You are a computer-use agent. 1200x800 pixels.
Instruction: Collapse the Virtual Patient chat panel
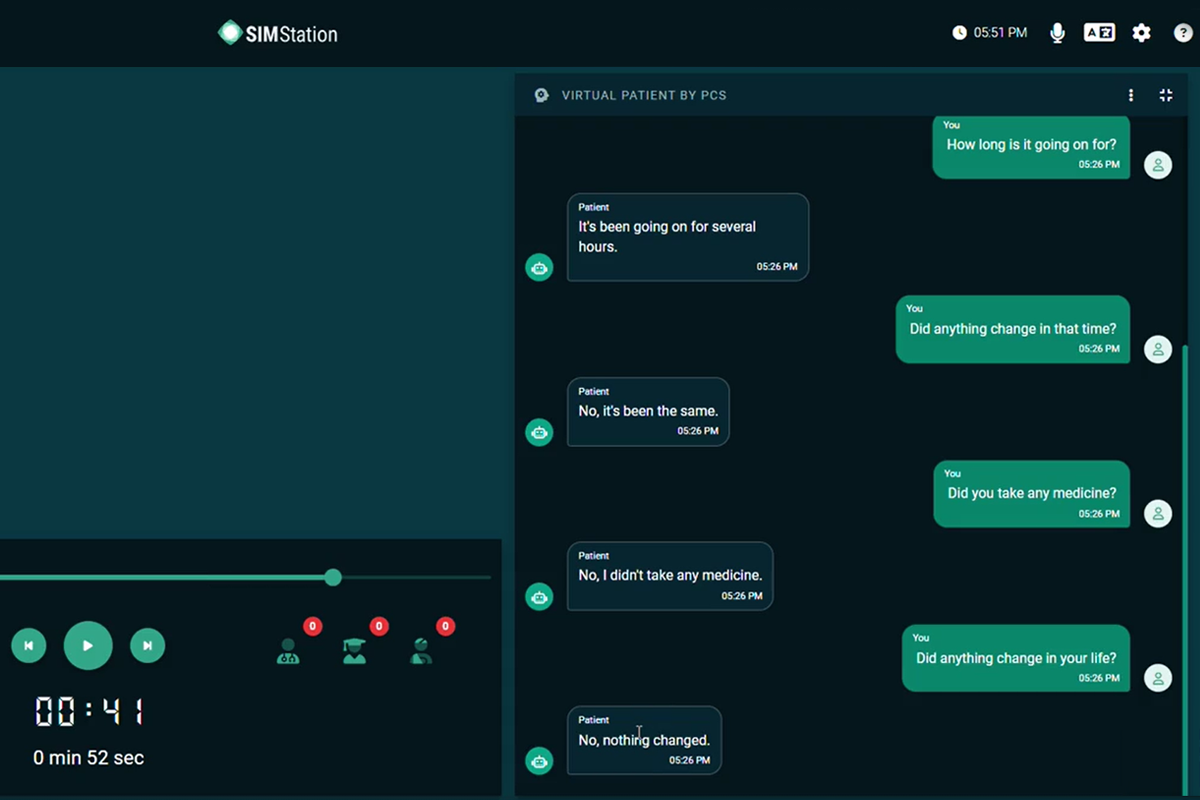[x=1166, y=95]
